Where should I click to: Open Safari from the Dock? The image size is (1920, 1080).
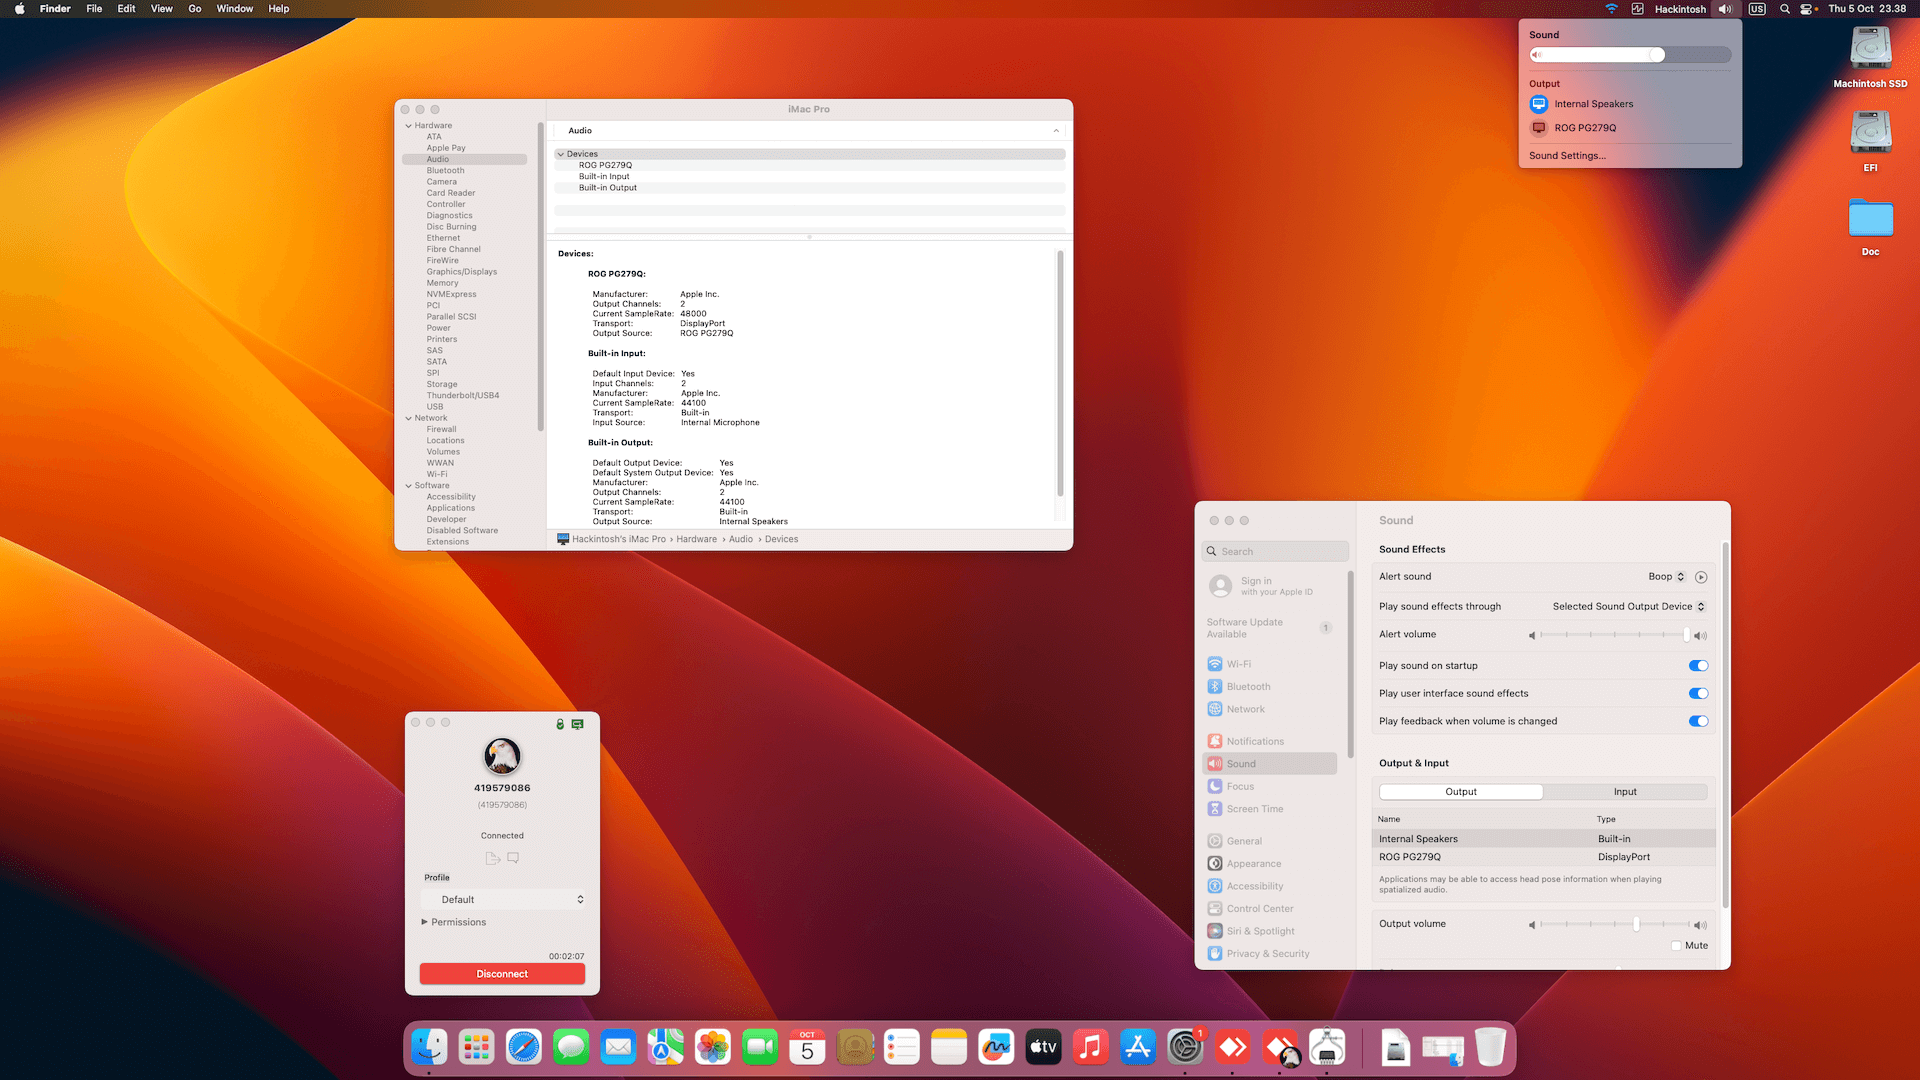tap(523, 1047)
